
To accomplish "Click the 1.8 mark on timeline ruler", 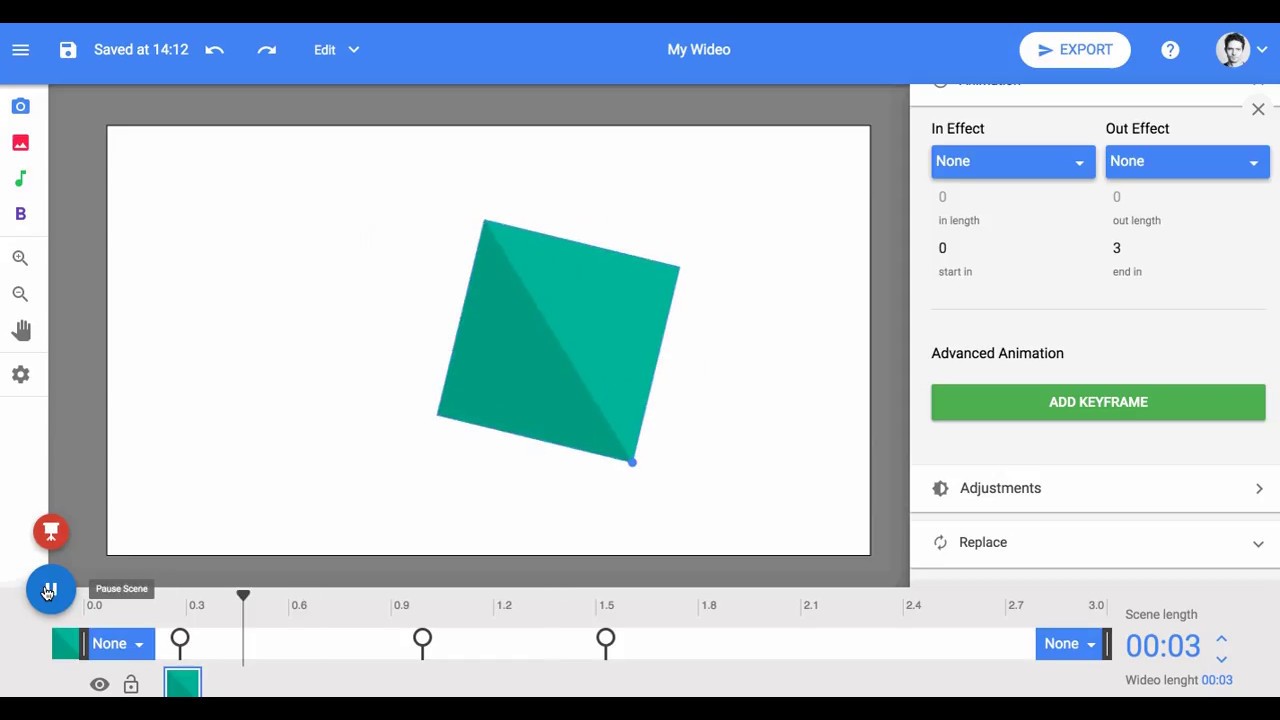I will (x=708, y=605).
